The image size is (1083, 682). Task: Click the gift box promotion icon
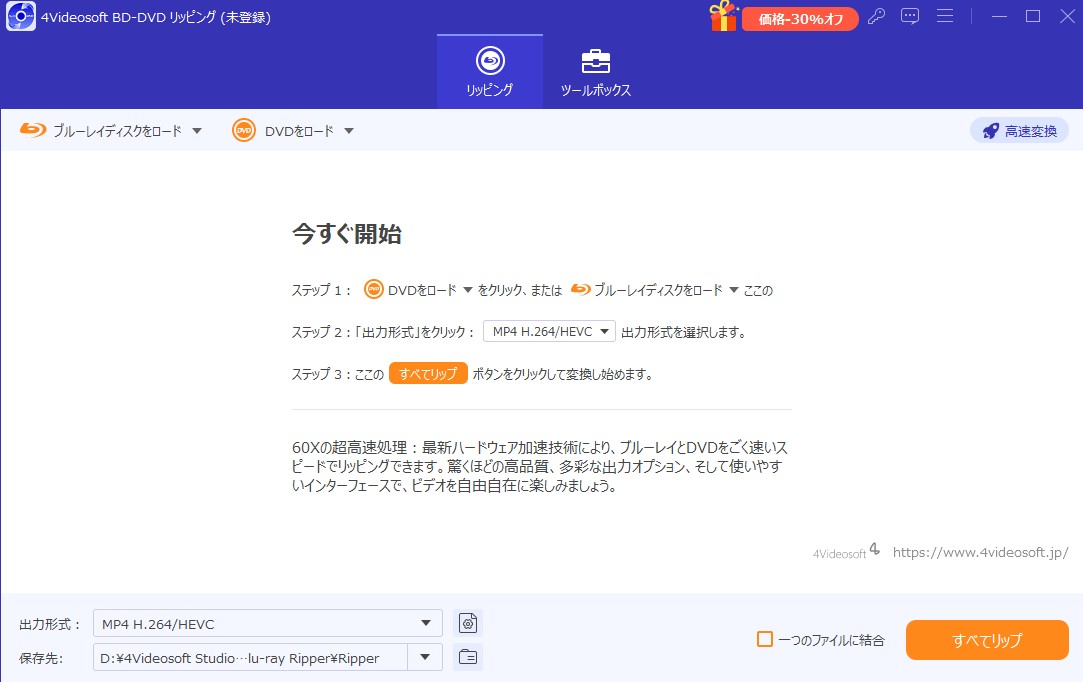723,16
